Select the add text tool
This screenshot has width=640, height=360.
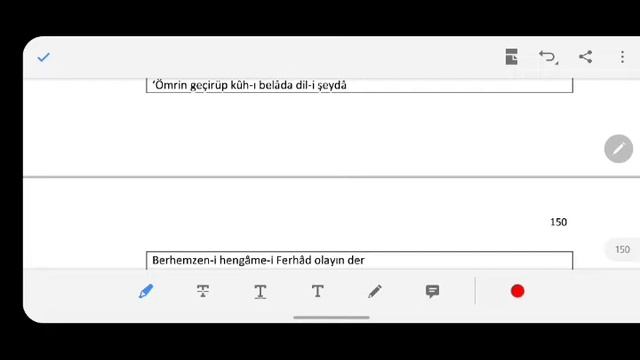(318, 291)
